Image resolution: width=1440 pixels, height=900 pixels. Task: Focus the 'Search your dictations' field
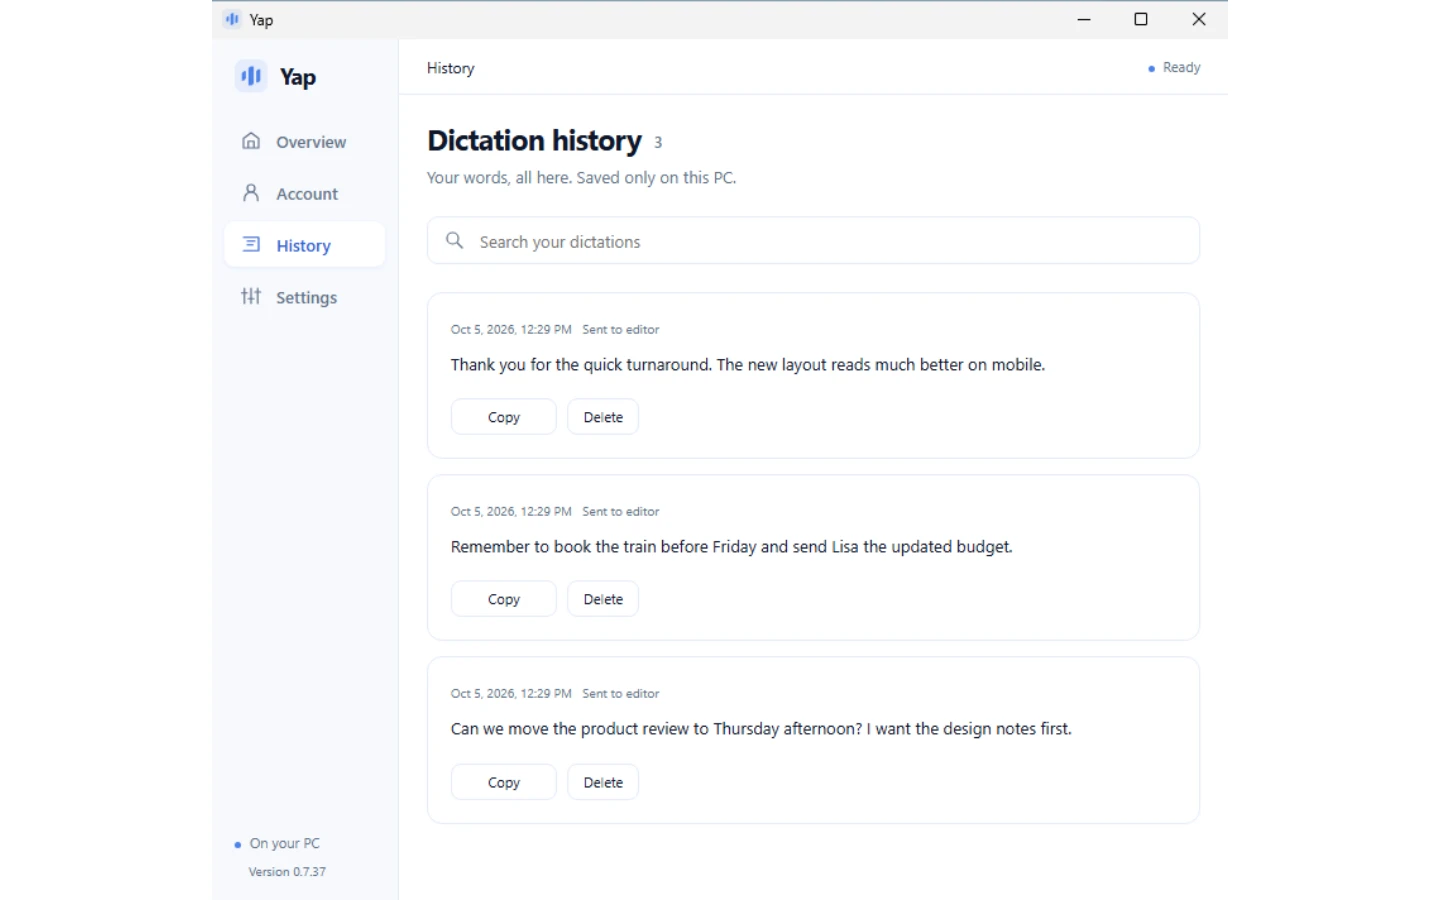[813, 241]
